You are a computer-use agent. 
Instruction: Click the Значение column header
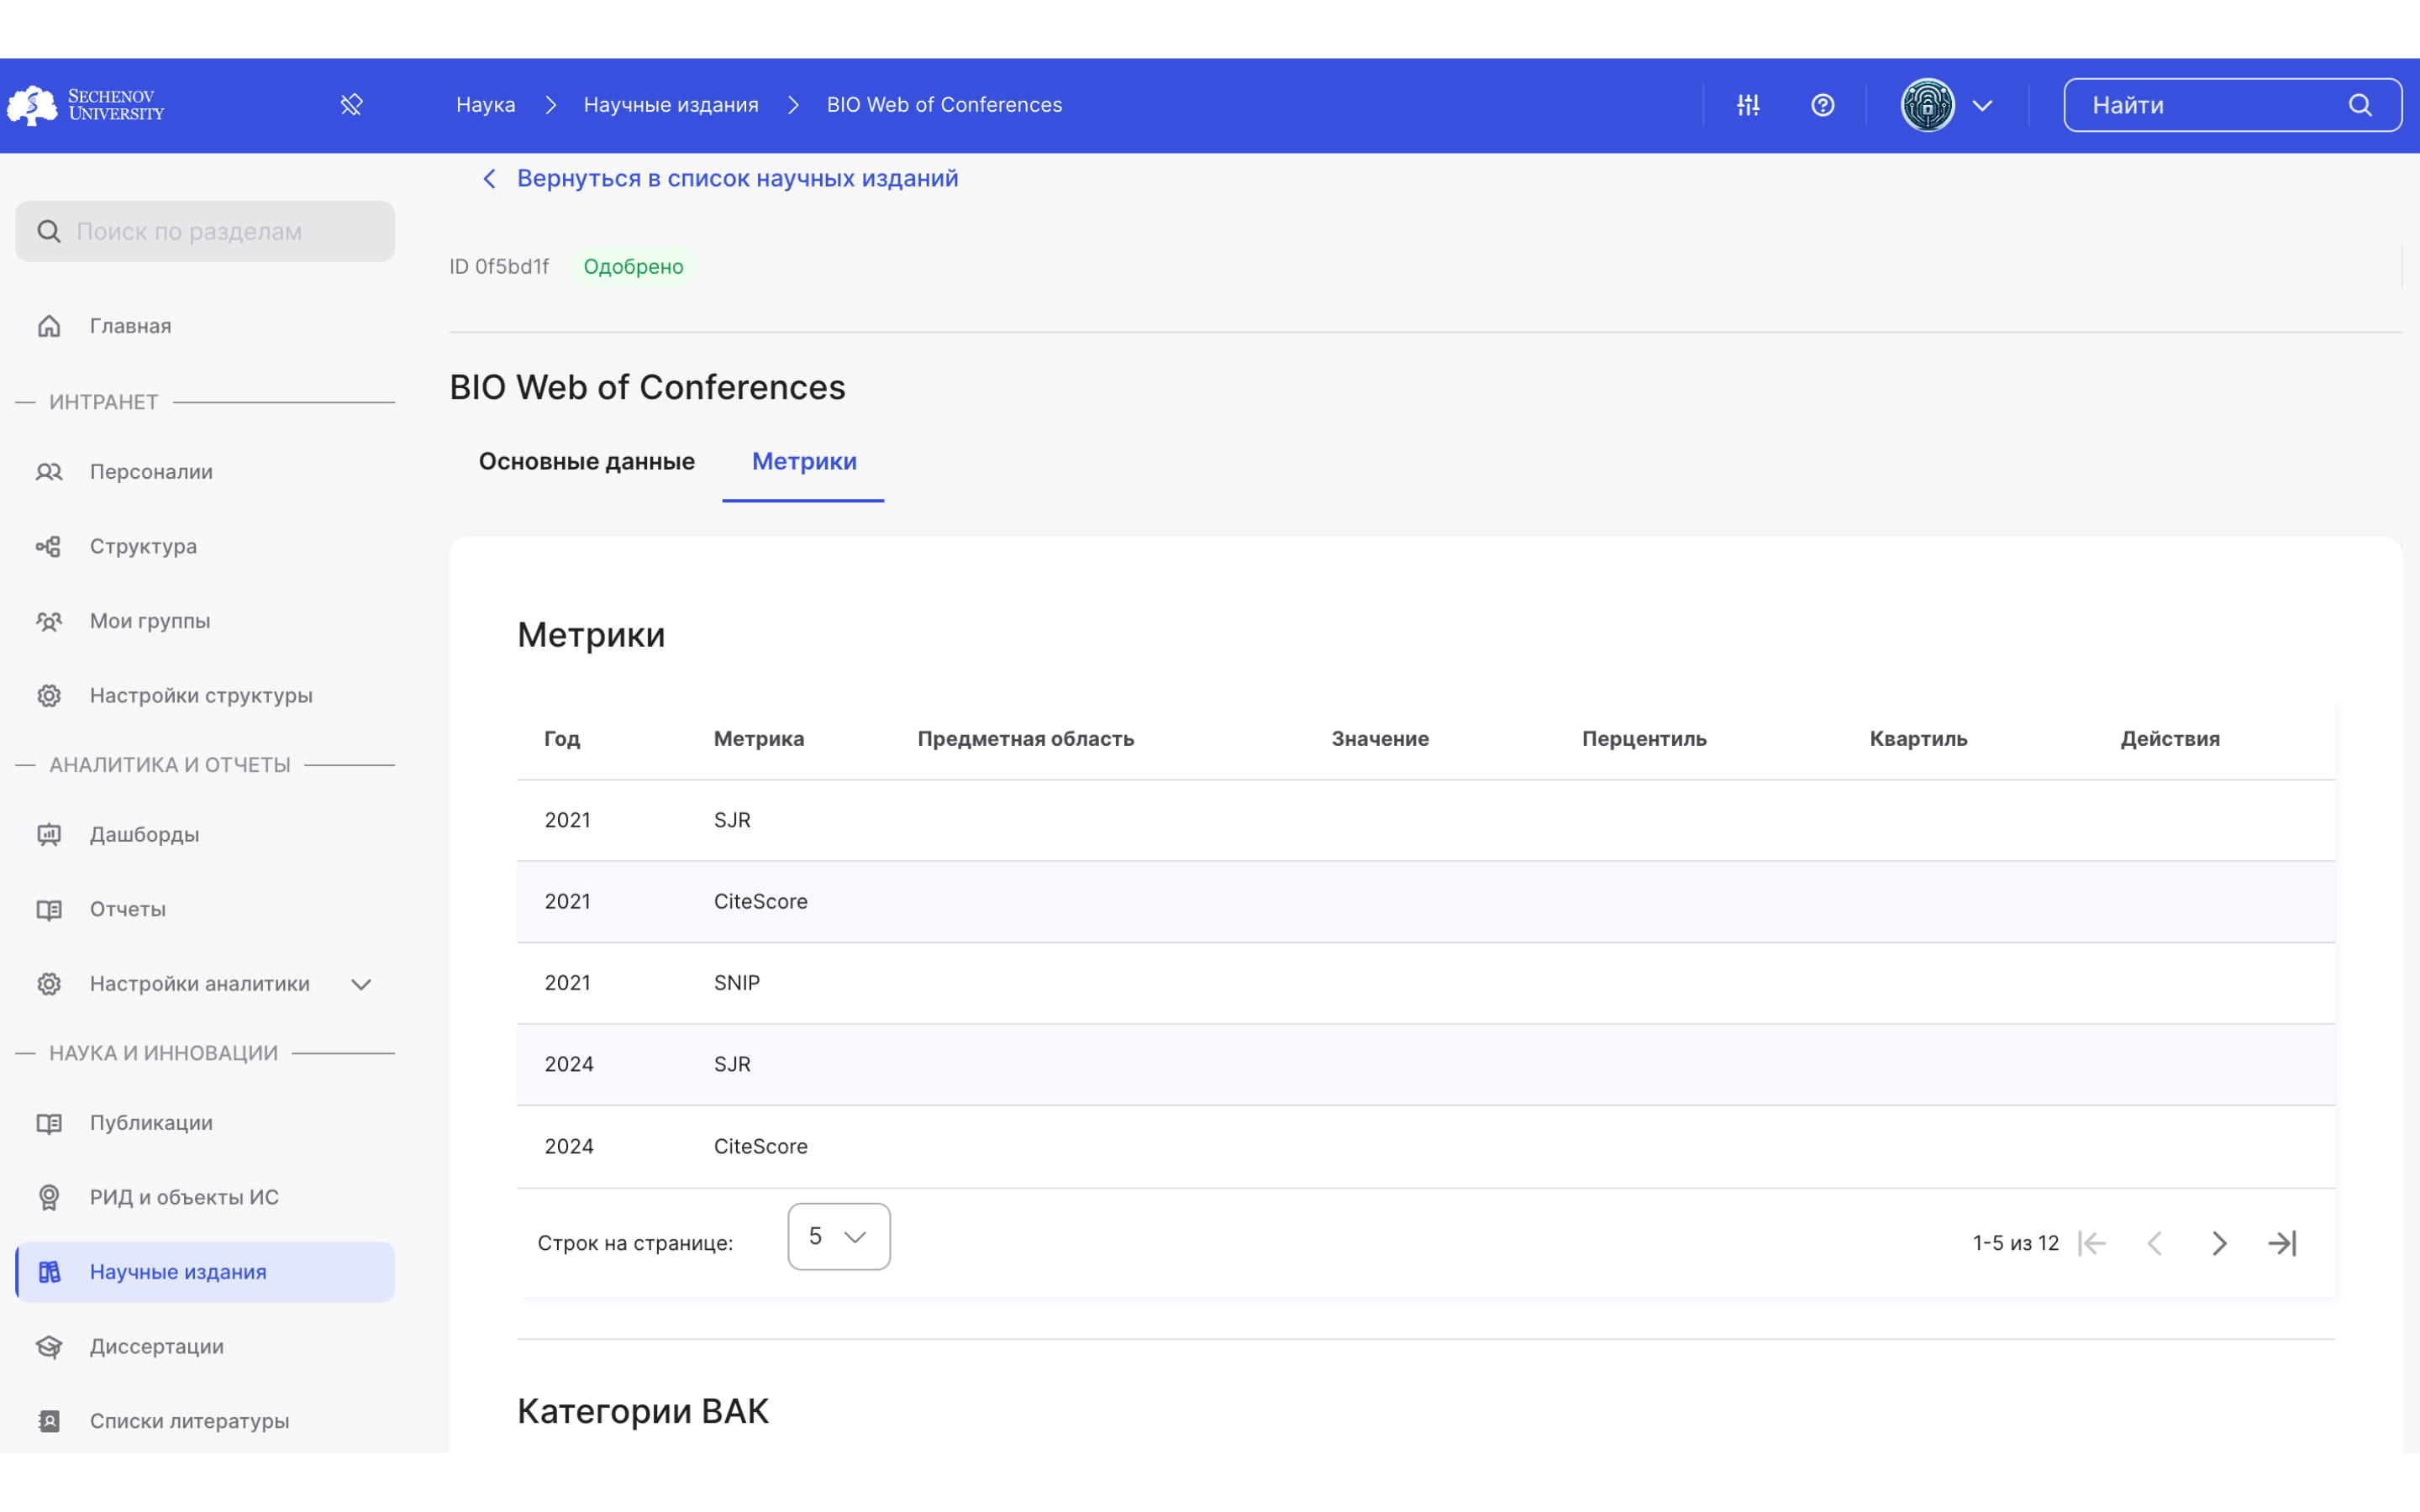click(x=1380, y=739)
